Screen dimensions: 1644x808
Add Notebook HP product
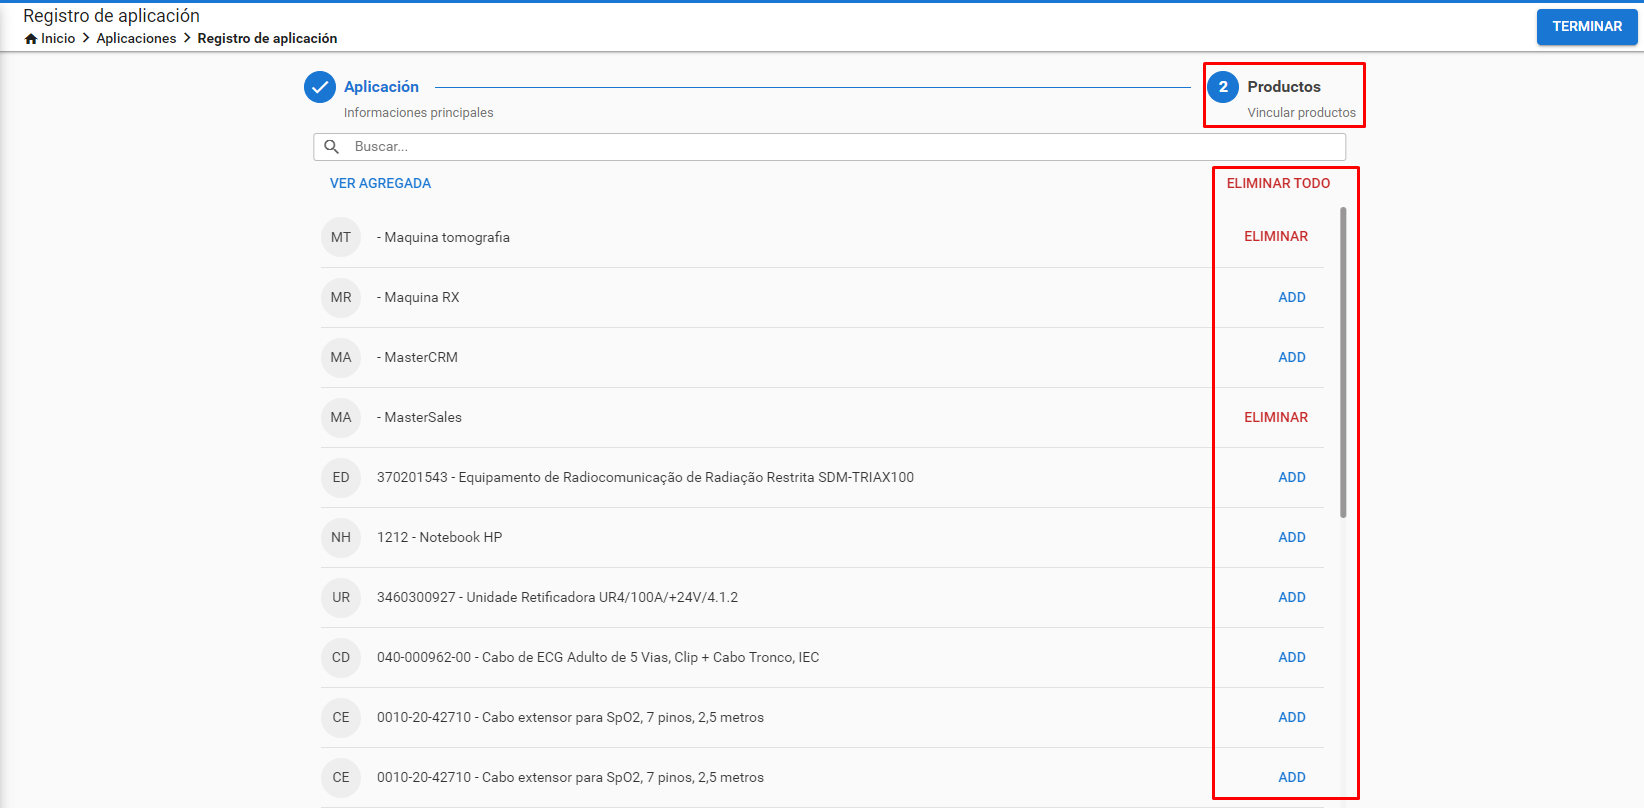point(1292,537)
